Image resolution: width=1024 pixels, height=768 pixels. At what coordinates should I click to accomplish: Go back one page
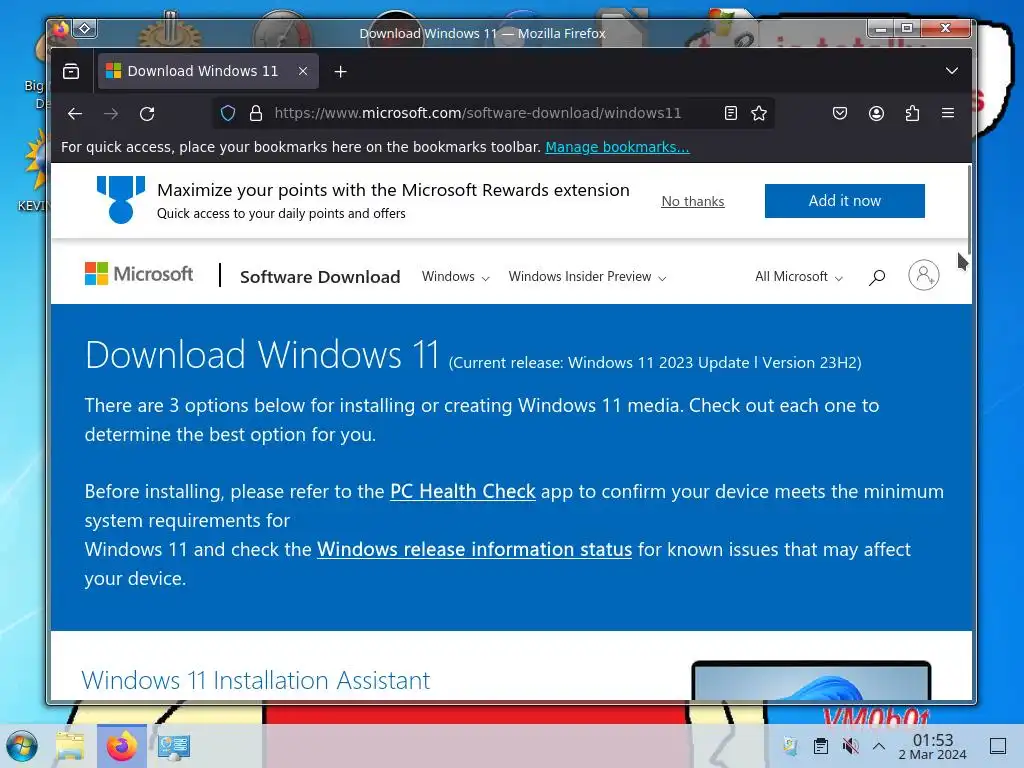click(75, 114)
